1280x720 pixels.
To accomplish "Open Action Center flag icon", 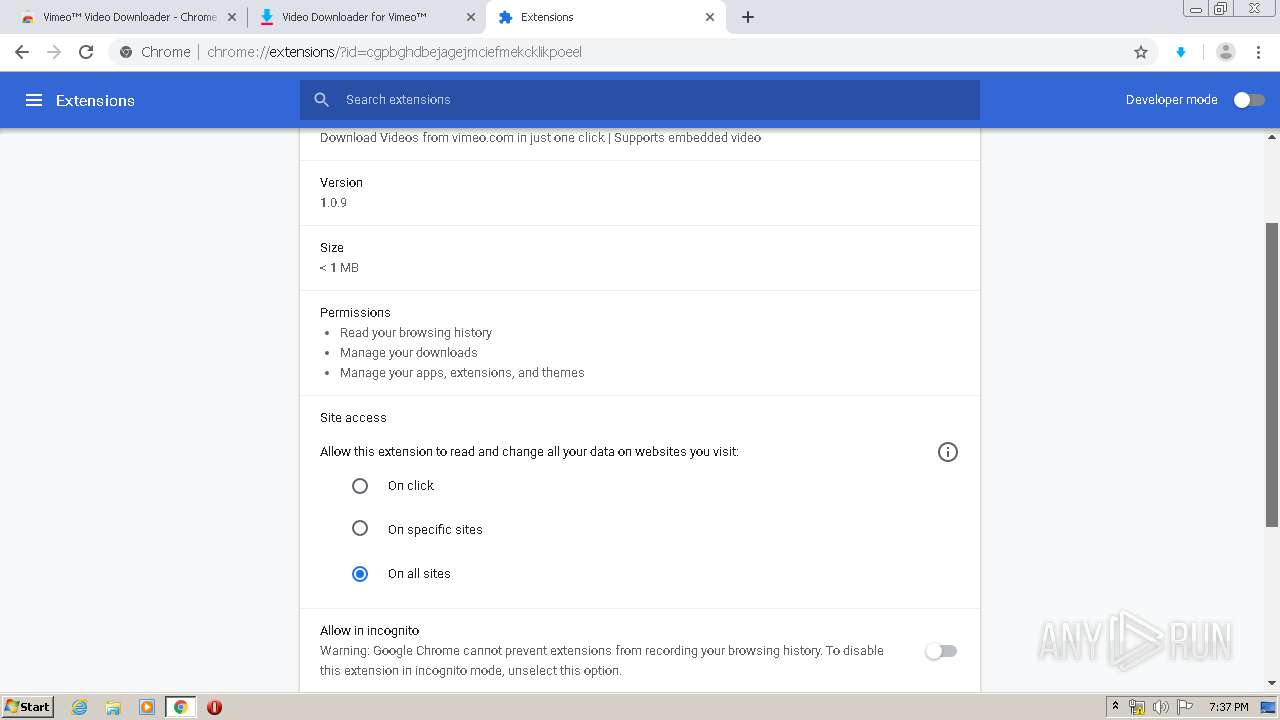I will (1185, 707).
